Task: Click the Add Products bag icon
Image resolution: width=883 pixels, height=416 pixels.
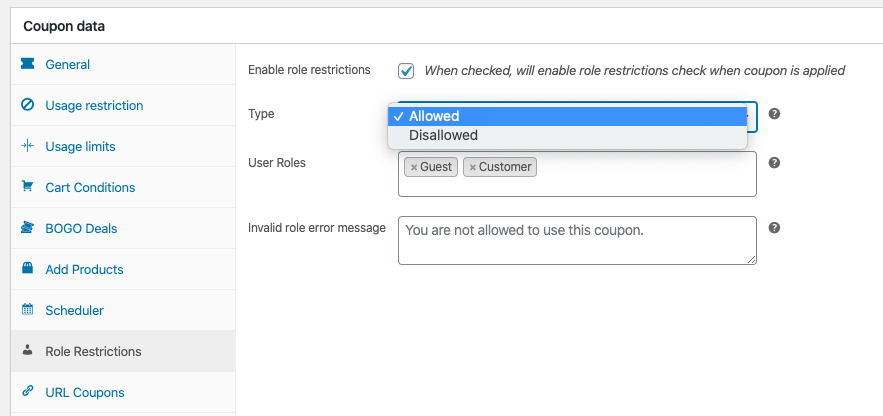Action: point(27,269)
